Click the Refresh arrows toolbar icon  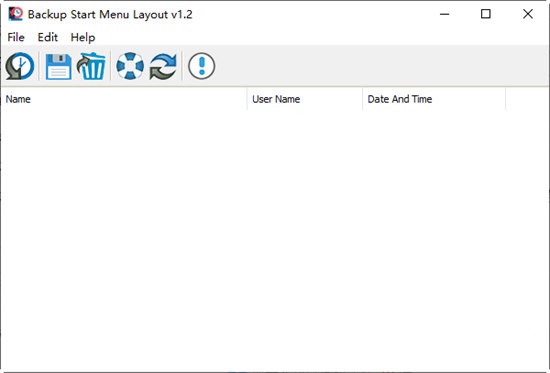[x=163, y=66]
